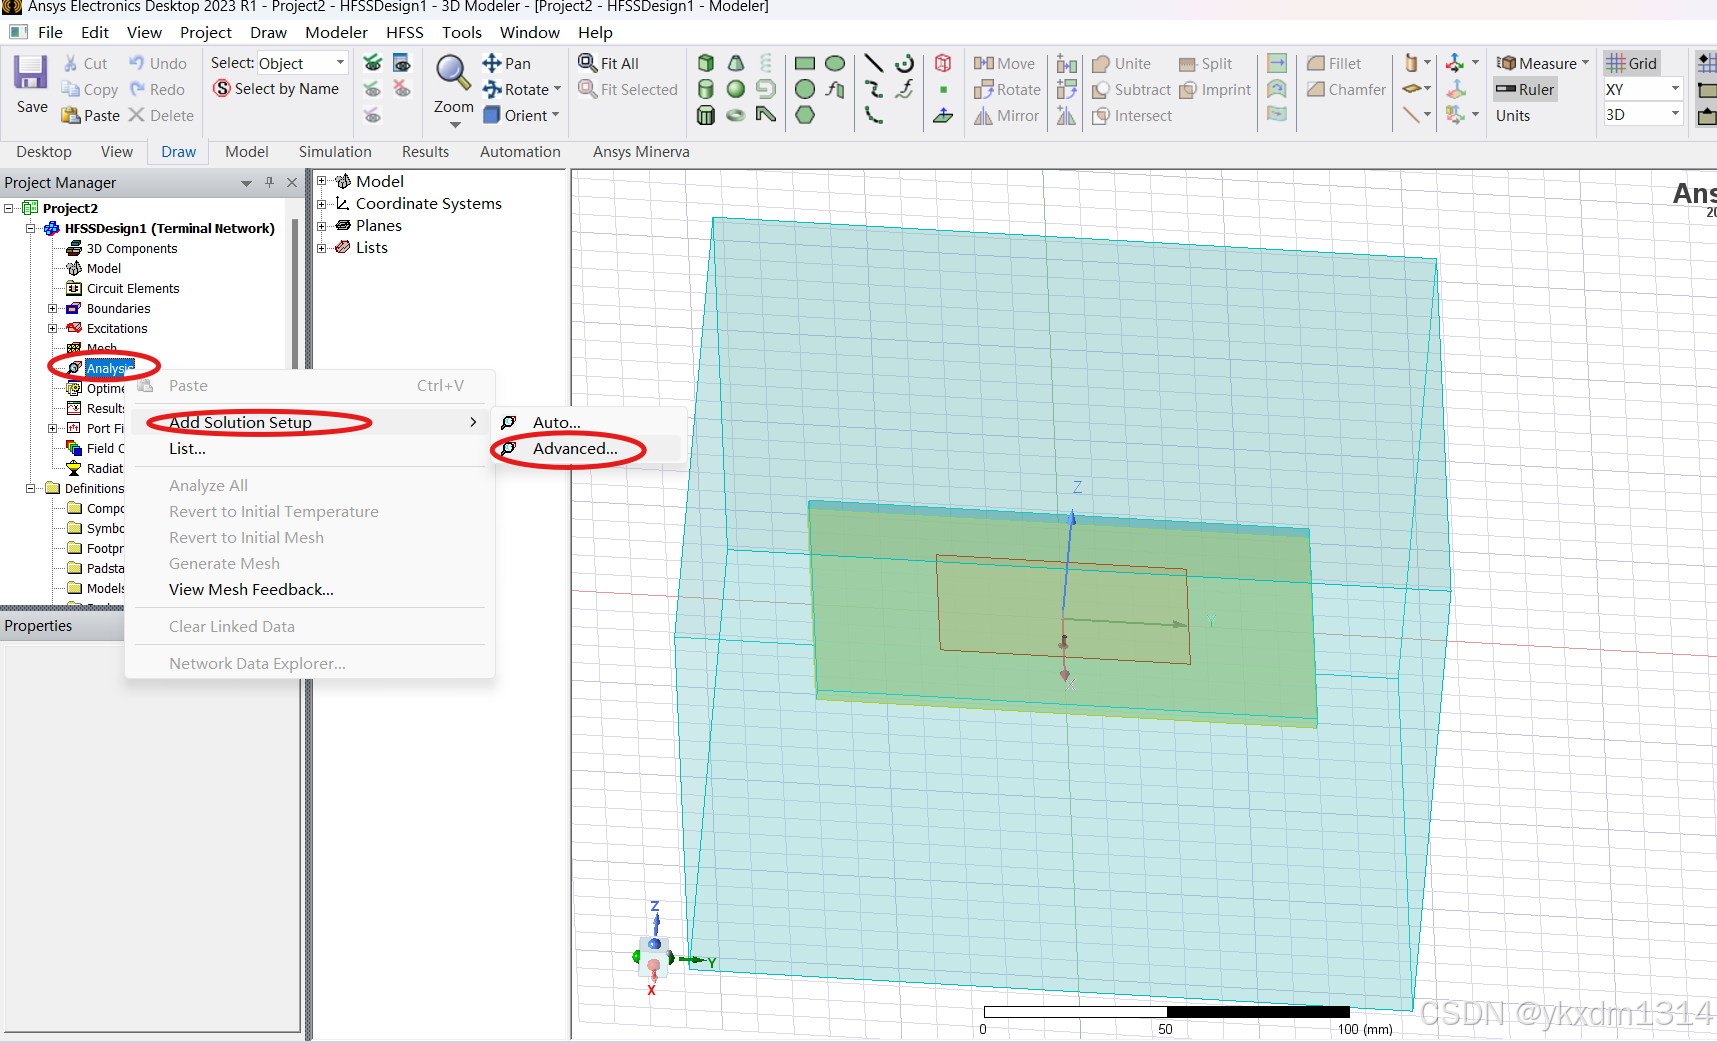Switch to the Simulation ribbon tab

pyautogui.click(x=335, y=152)
